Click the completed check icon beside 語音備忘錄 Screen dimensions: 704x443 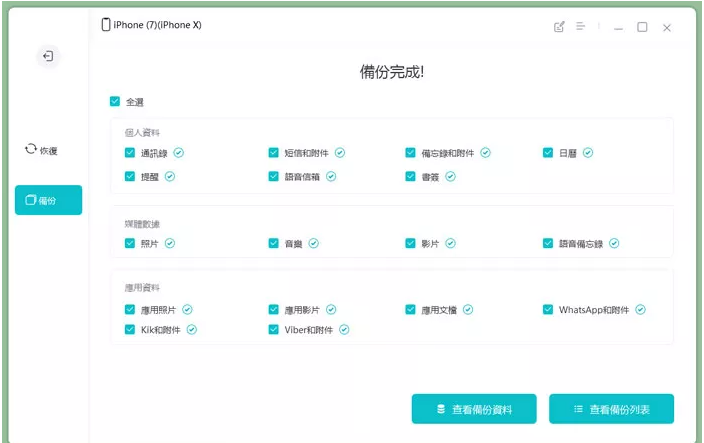pos(614,243)
